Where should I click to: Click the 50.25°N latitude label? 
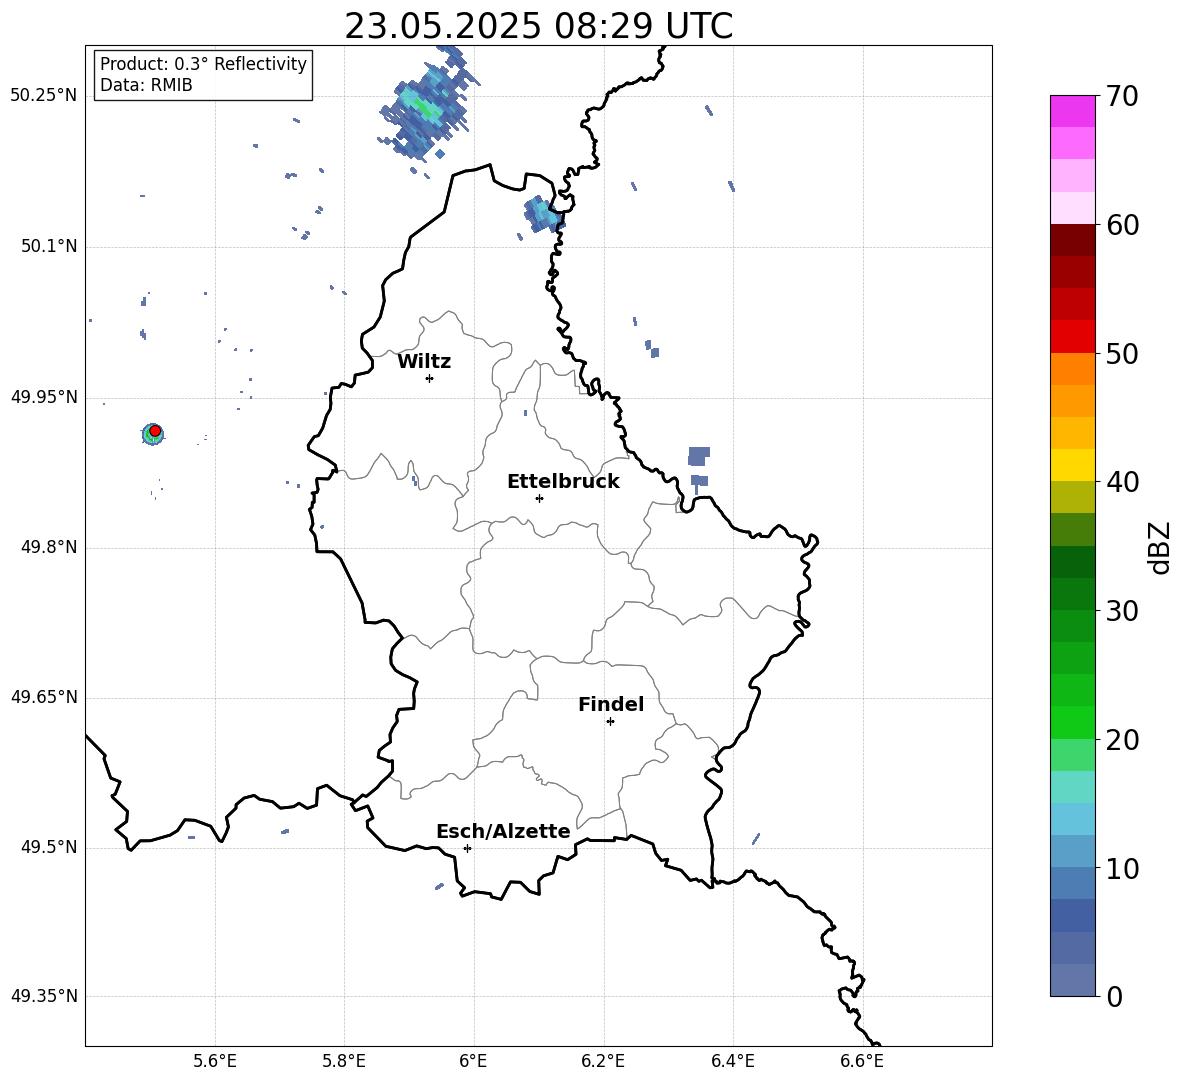click(44, 96)
